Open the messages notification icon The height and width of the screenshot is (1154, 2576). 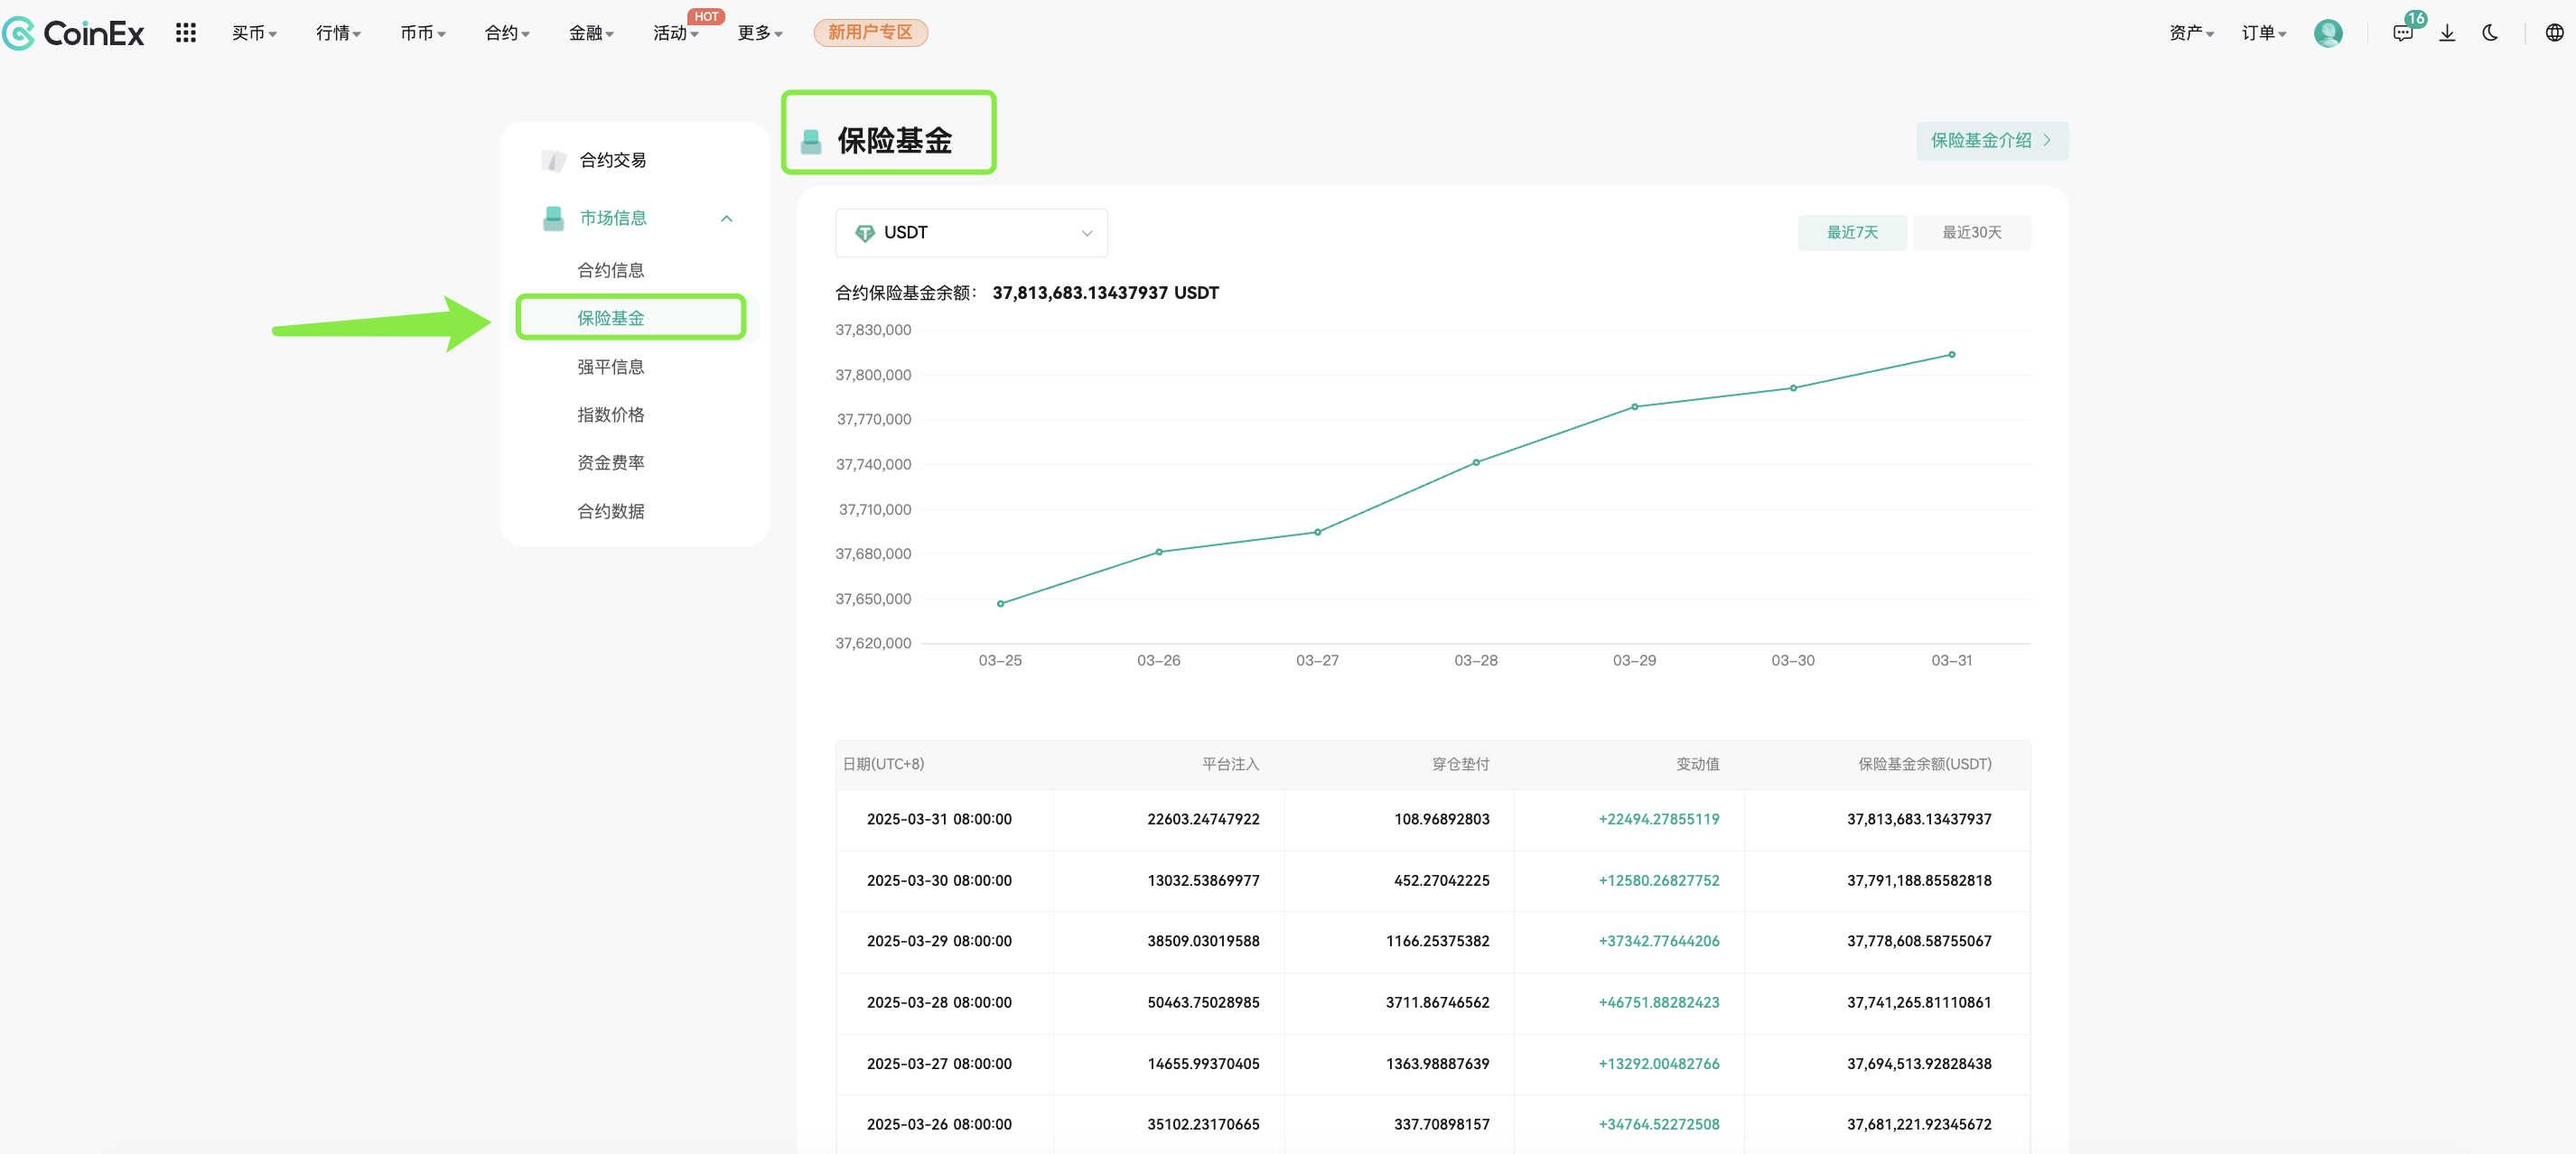[2402, 33]
